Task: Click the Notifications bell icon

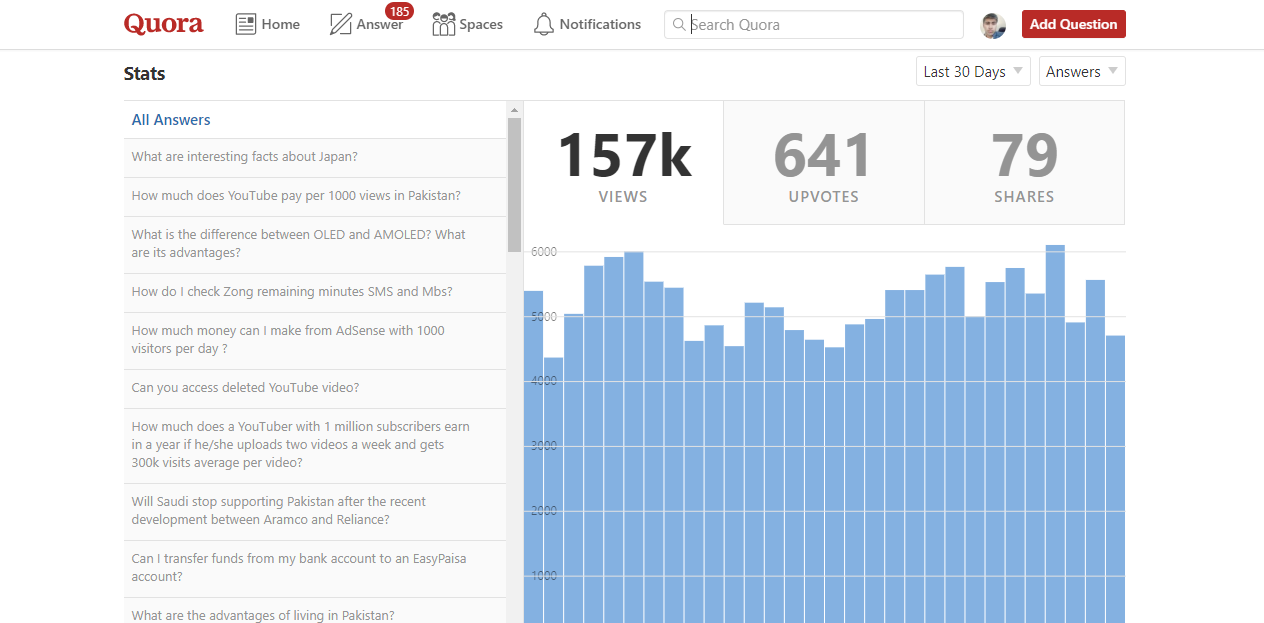Action: [x=543, y=24]
